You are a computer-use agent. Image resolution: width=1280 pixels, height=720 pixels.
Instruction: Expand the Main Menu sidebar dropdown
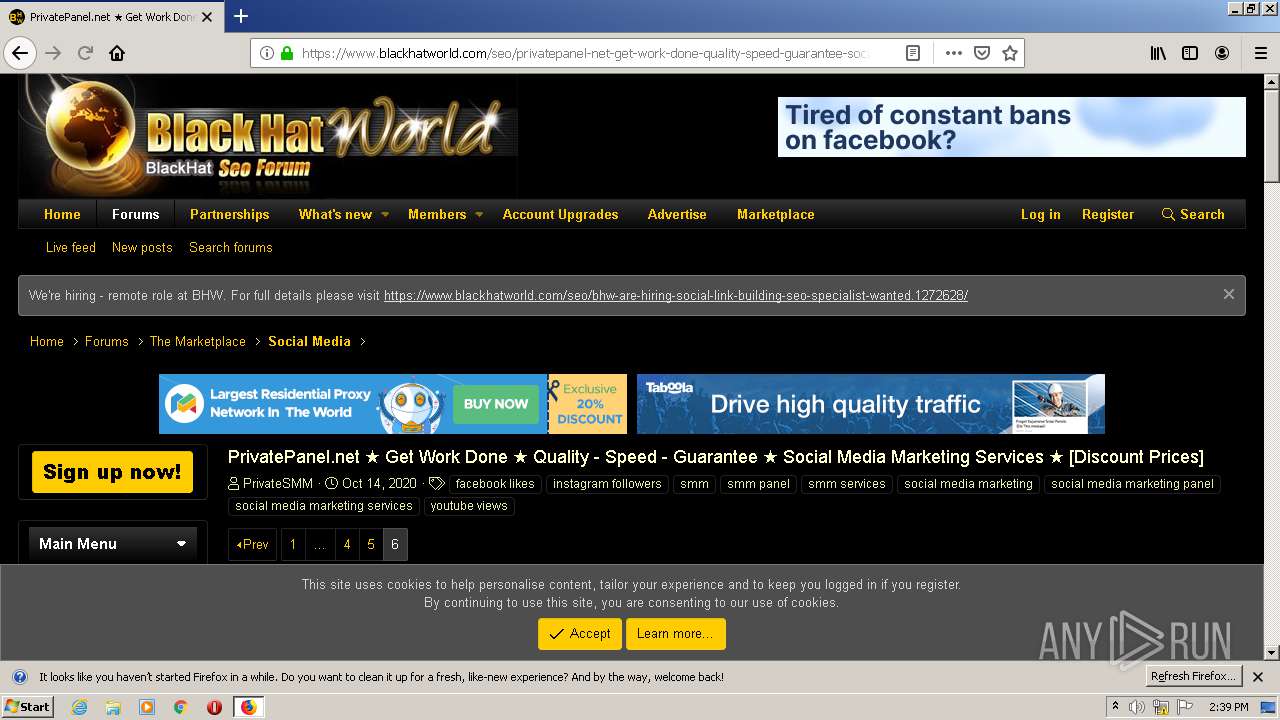tap(181, 544)
